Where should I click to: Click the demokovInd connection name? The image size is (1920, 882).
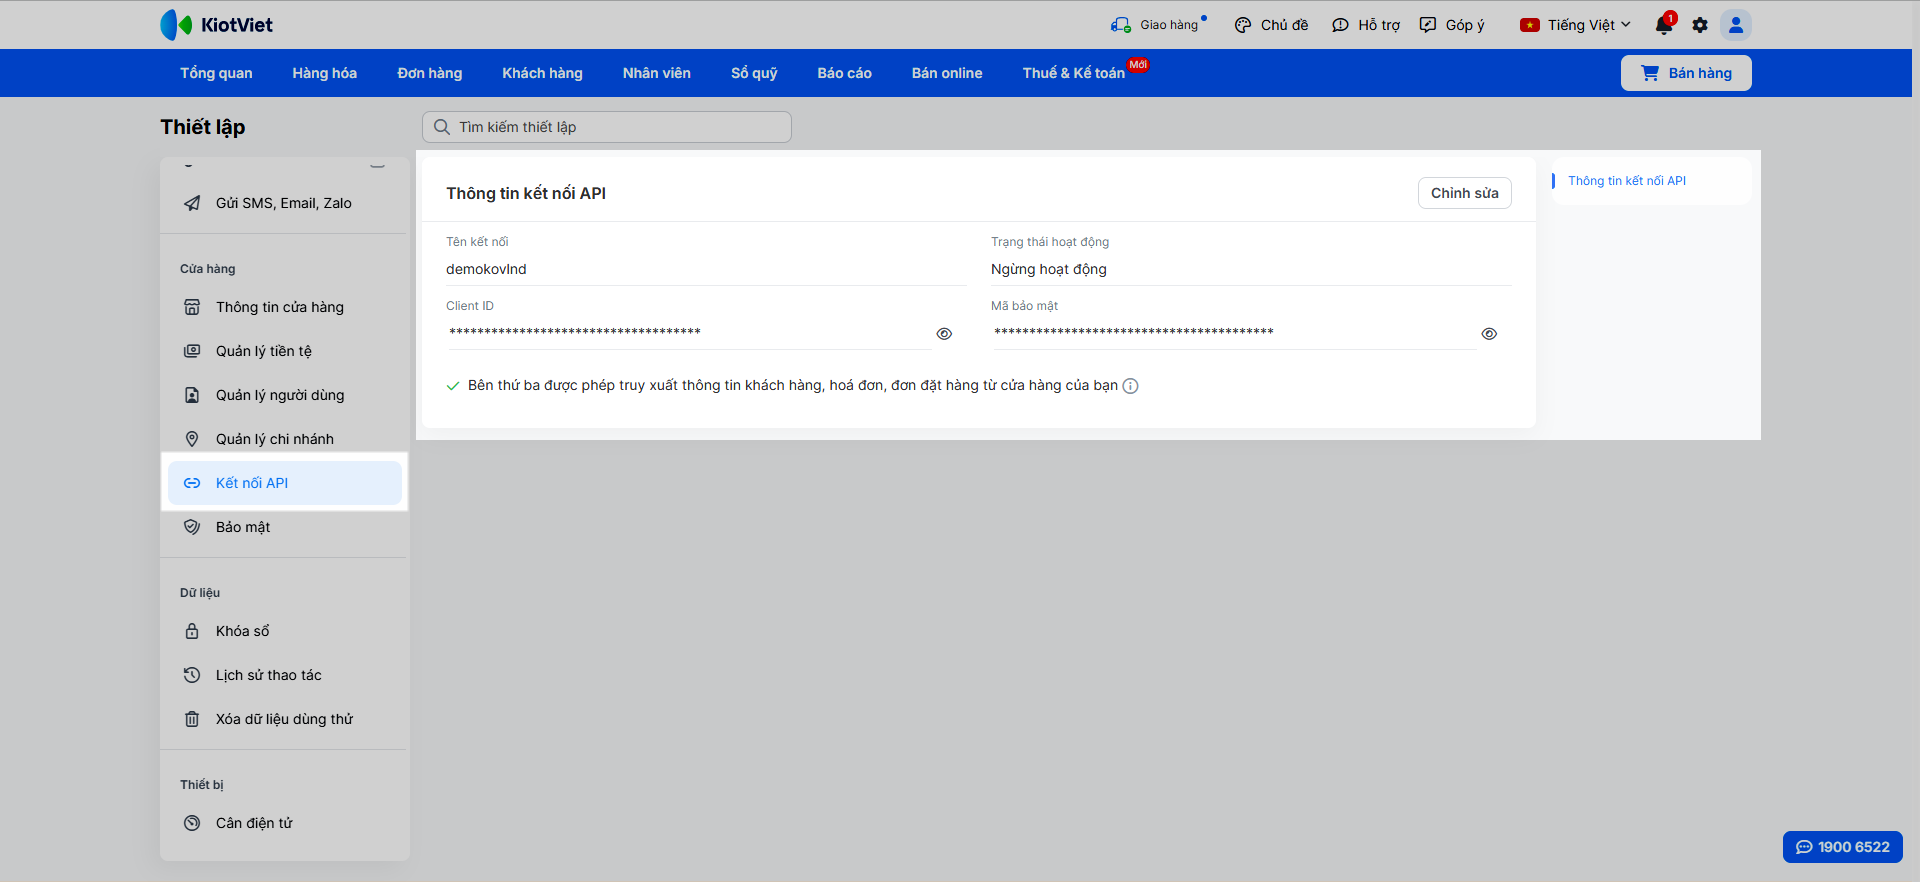click(486, 269)
